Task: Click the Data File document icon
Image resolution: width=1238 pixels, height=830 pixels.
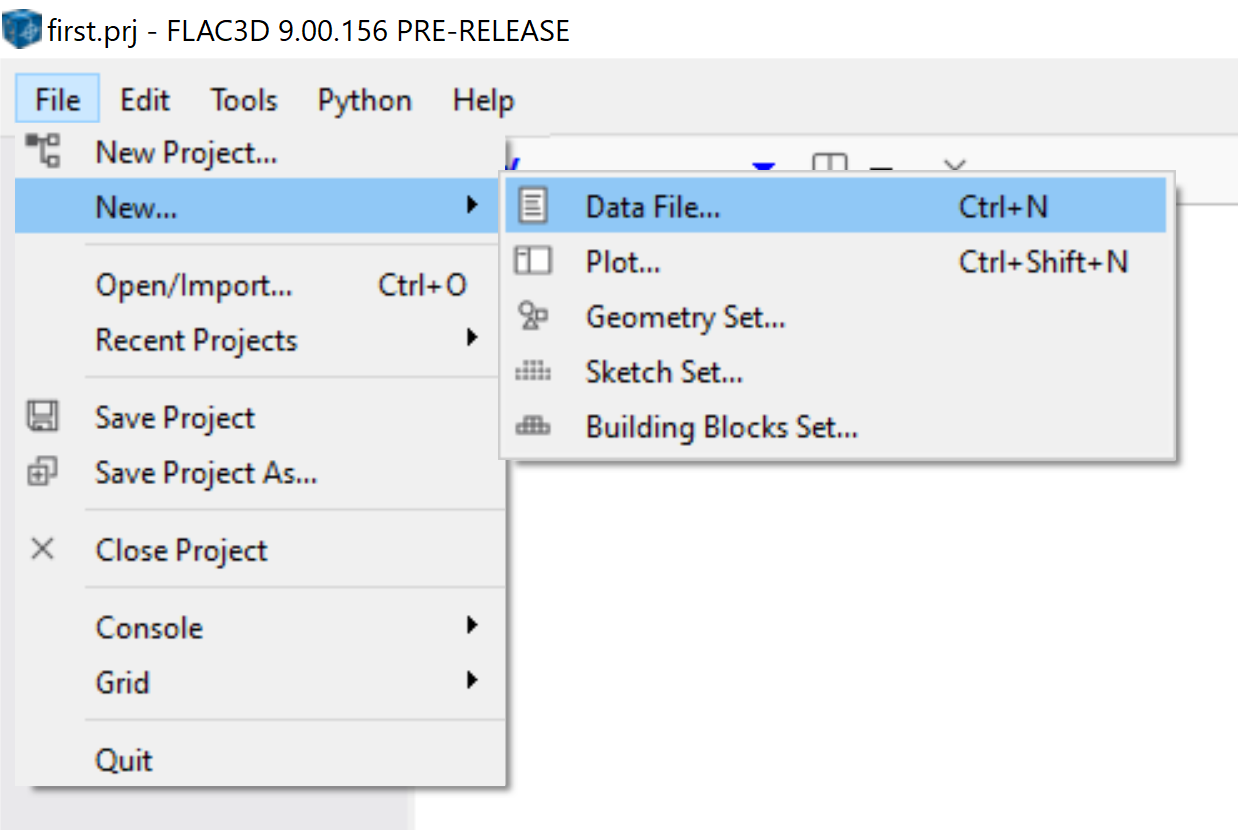Action: tap(532, 206)
